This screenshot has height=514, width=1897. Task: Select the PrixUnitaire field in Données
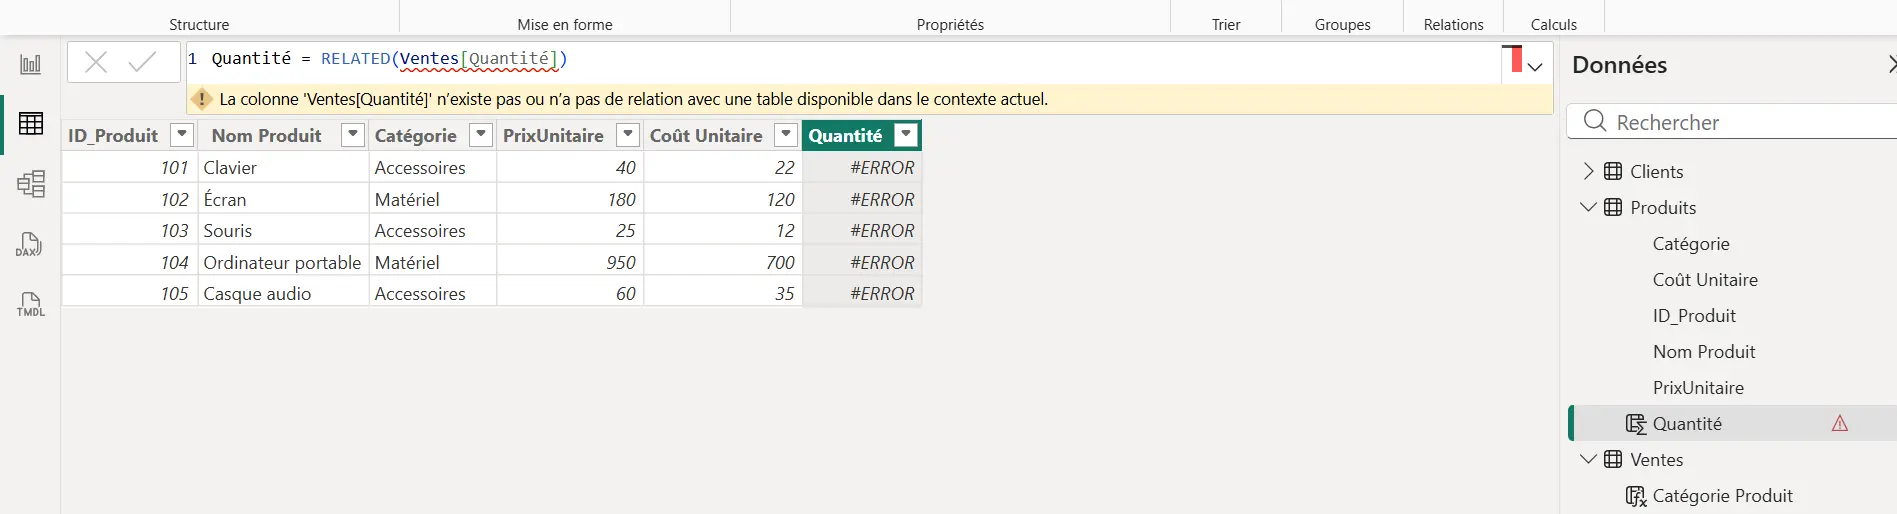(1698, 388)
